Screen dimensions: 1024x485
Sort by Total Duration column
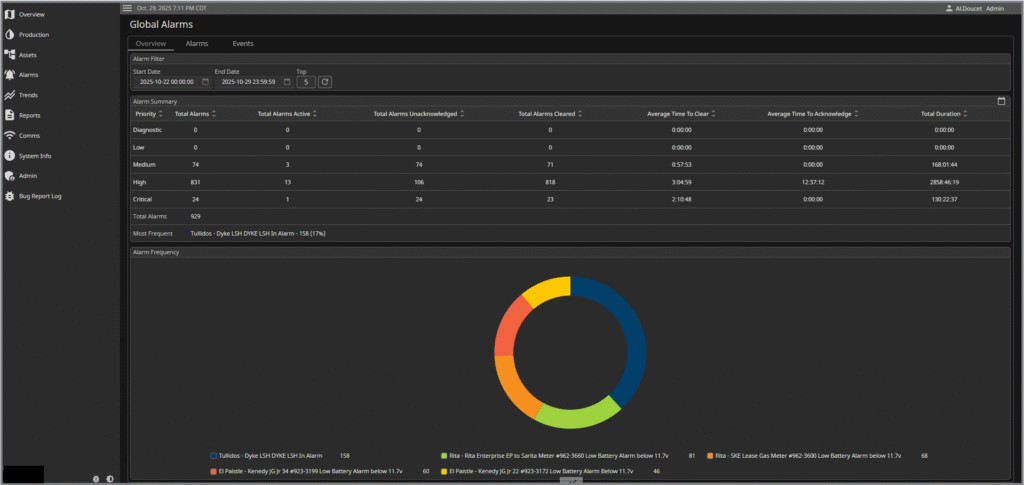coord(965,114)
